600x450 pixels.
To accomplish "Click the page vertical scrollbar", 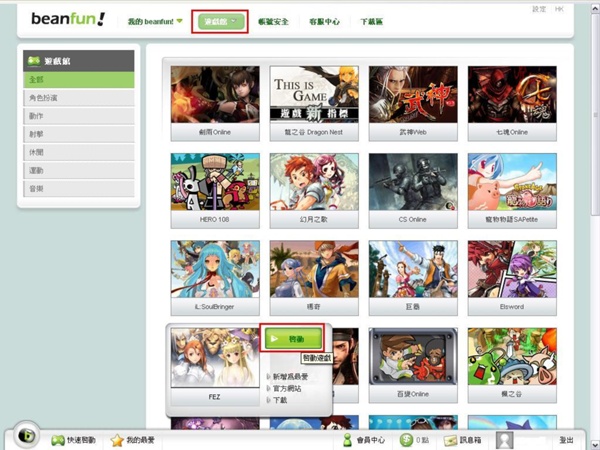I will (596, 115).
